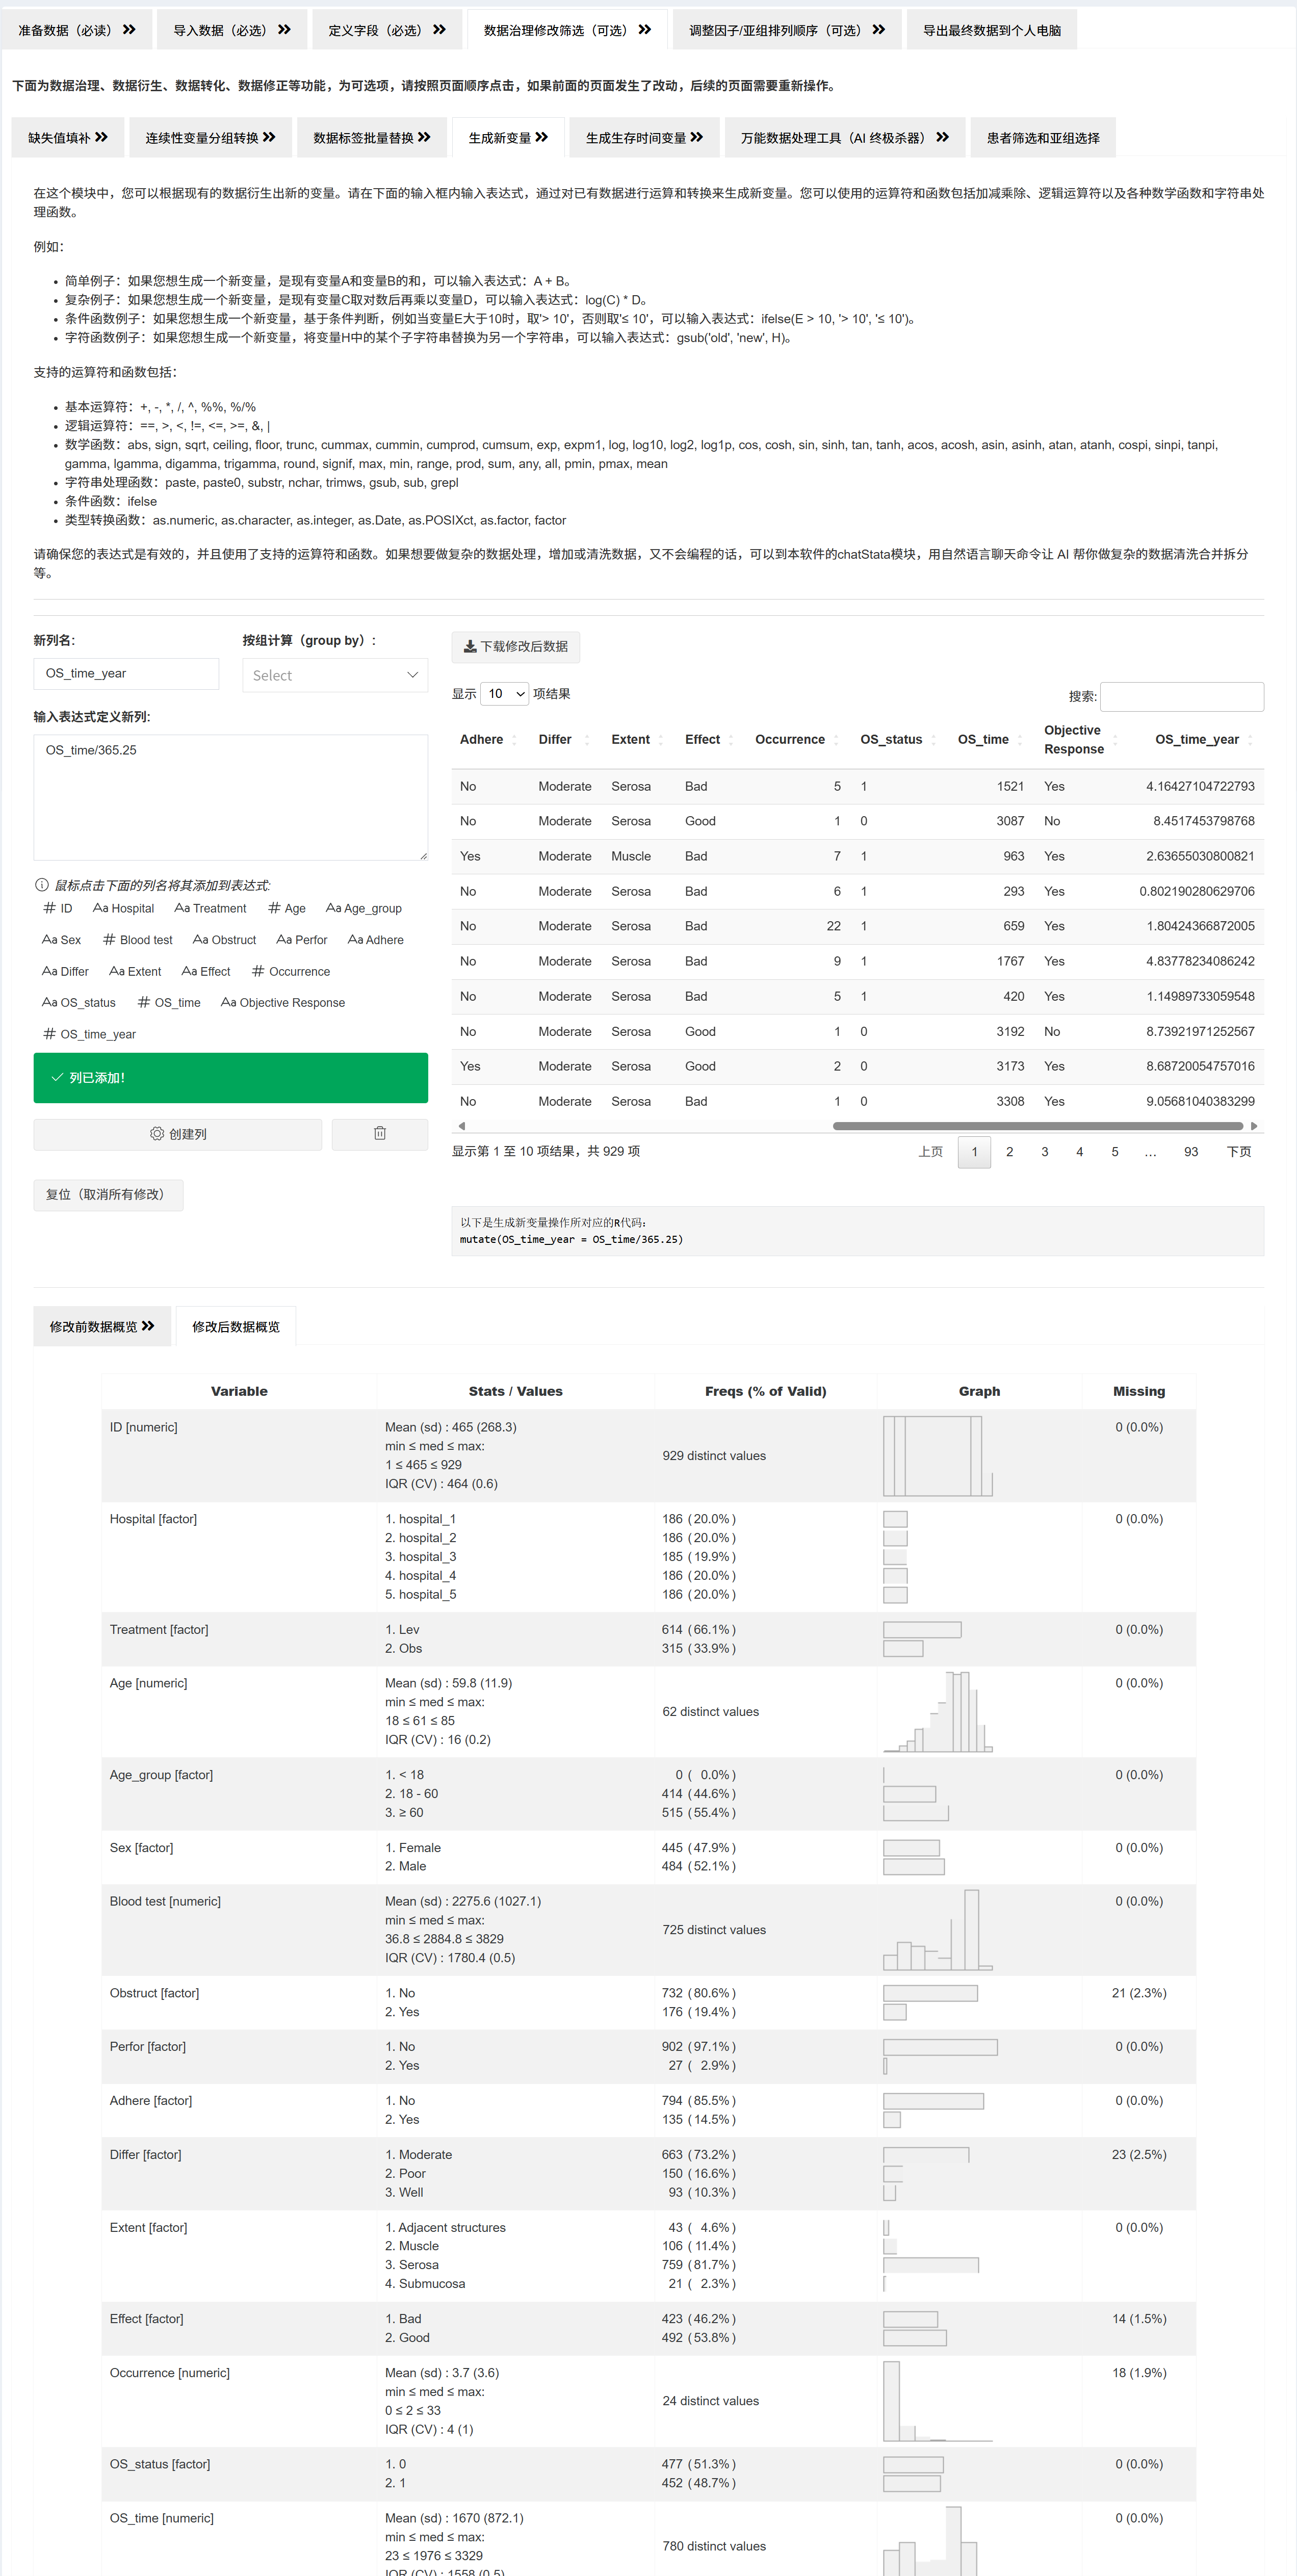
Task: Insert the Differ column tag
Action: pyautogui.click(x=65, y=971)
